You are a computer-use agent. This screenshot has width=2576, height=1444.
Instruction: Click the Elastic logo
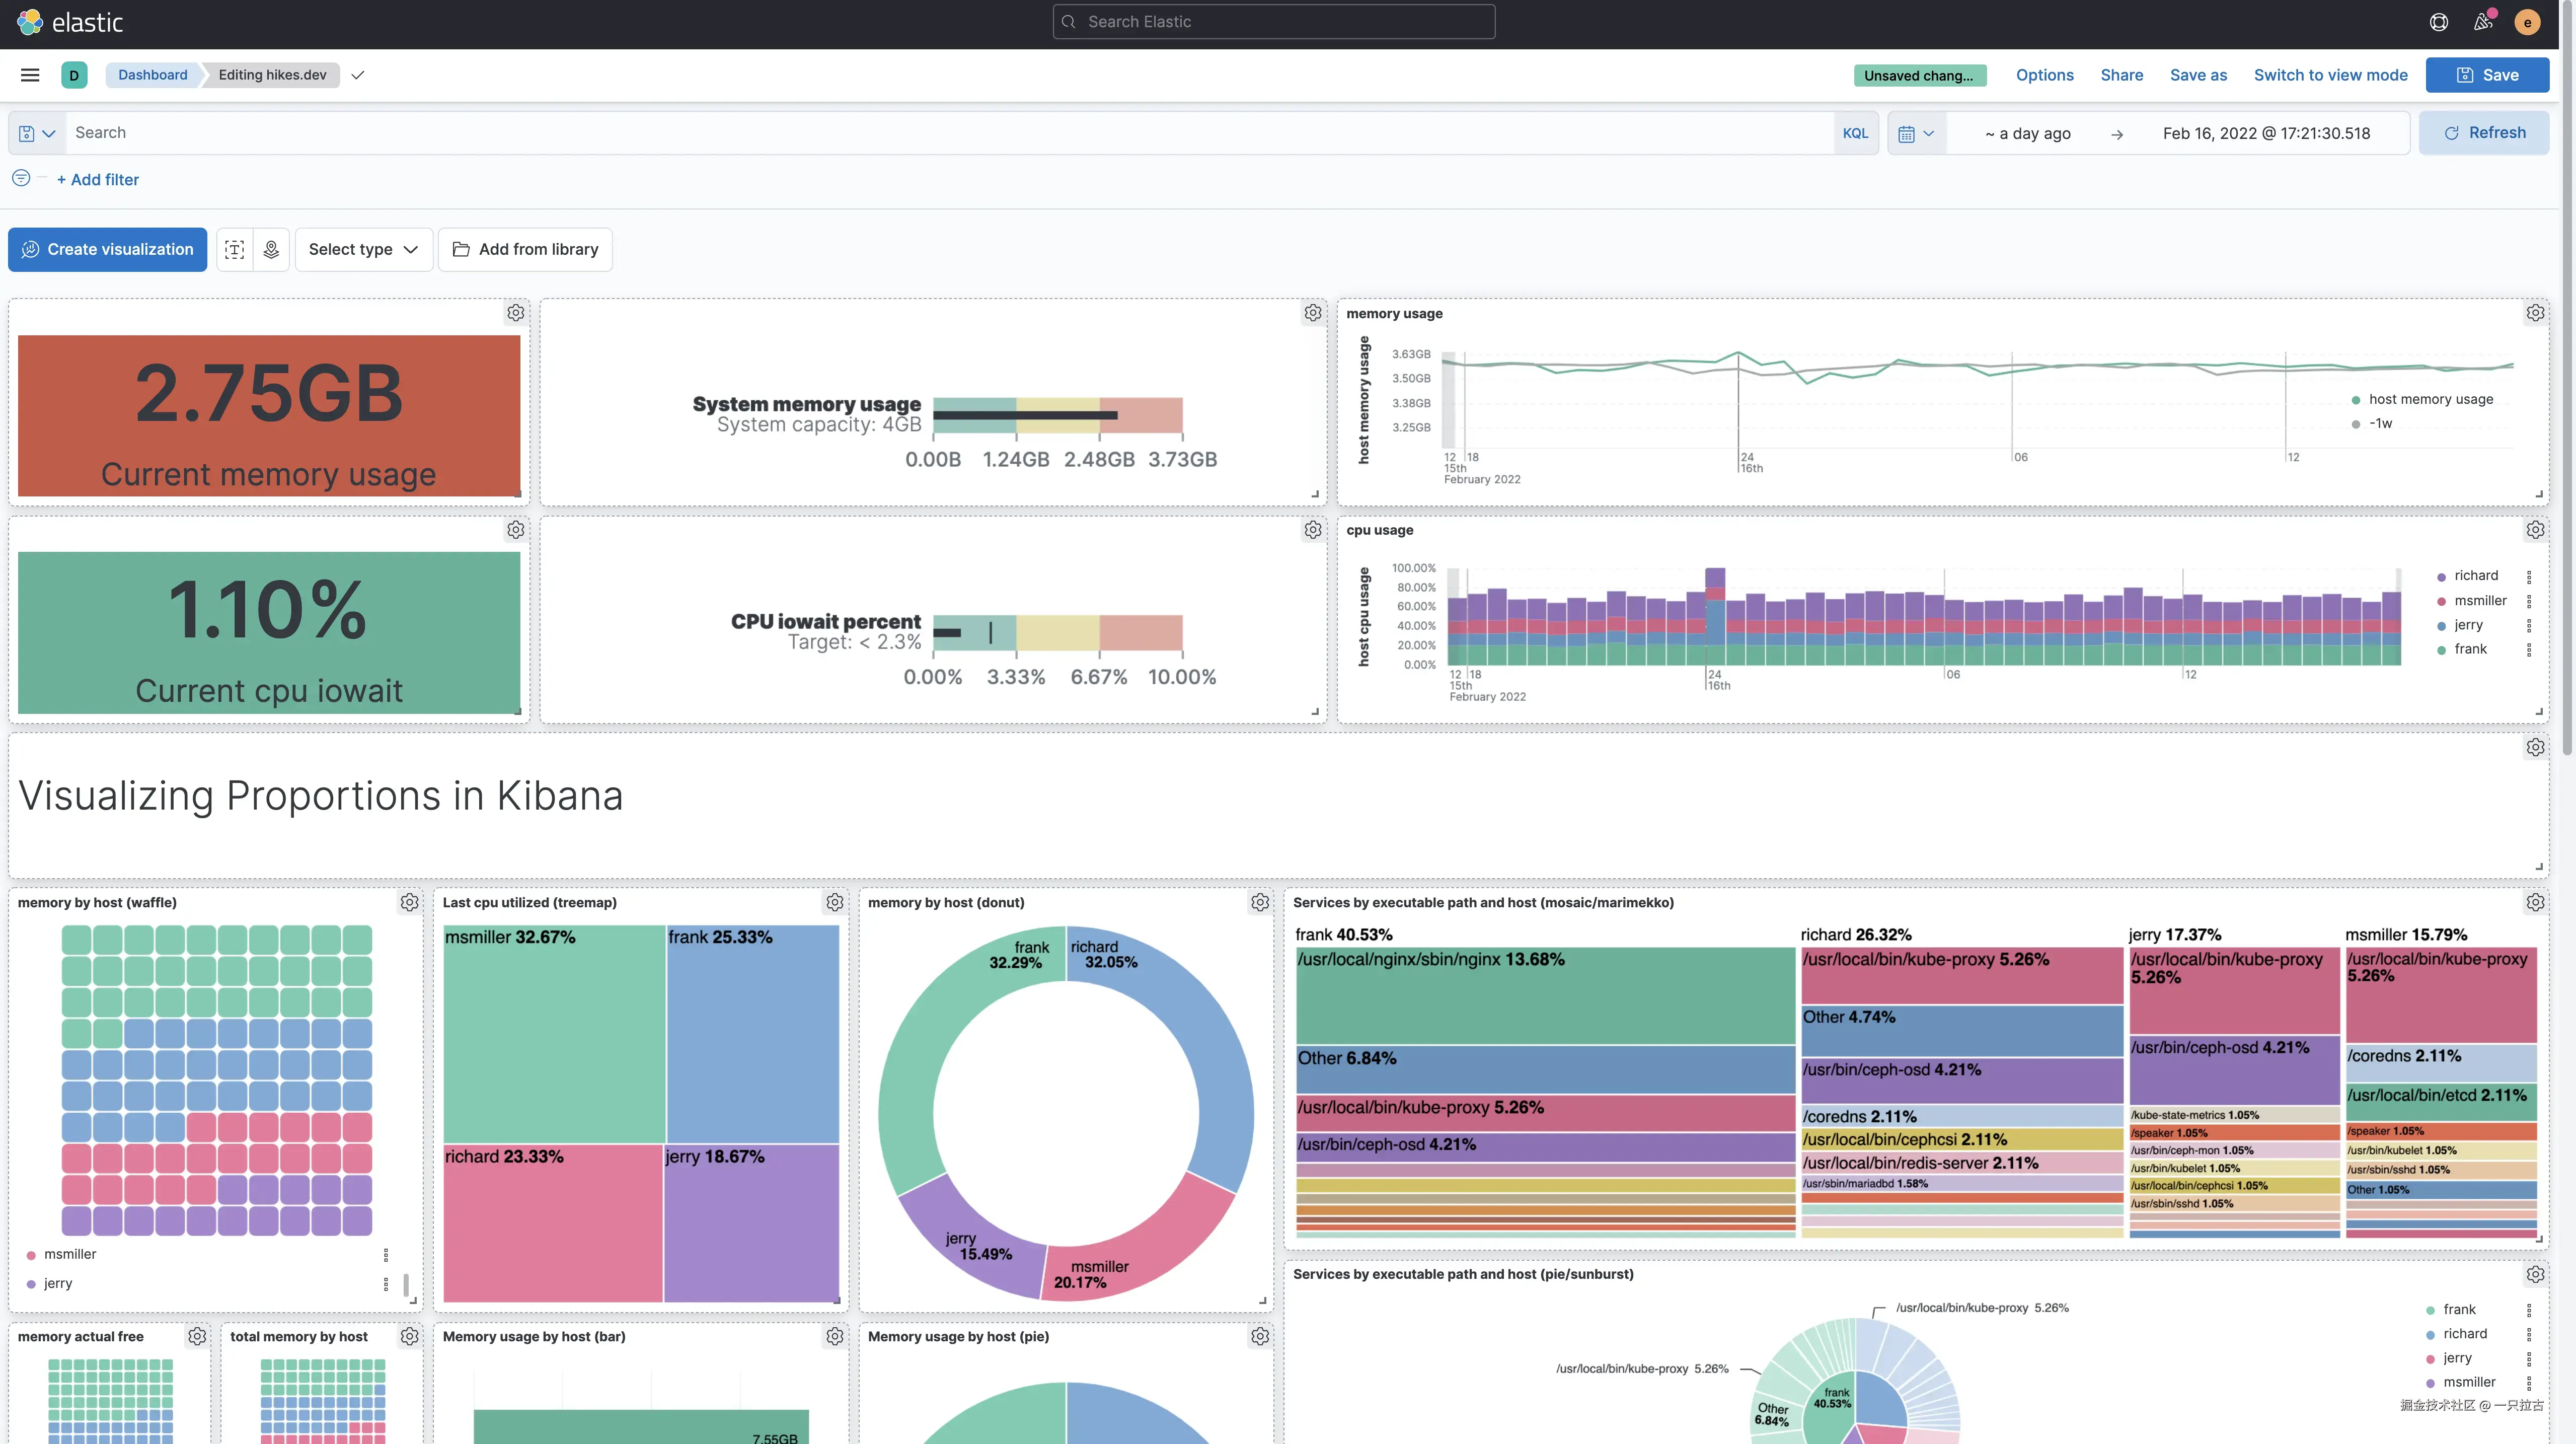tap(70, 22)
